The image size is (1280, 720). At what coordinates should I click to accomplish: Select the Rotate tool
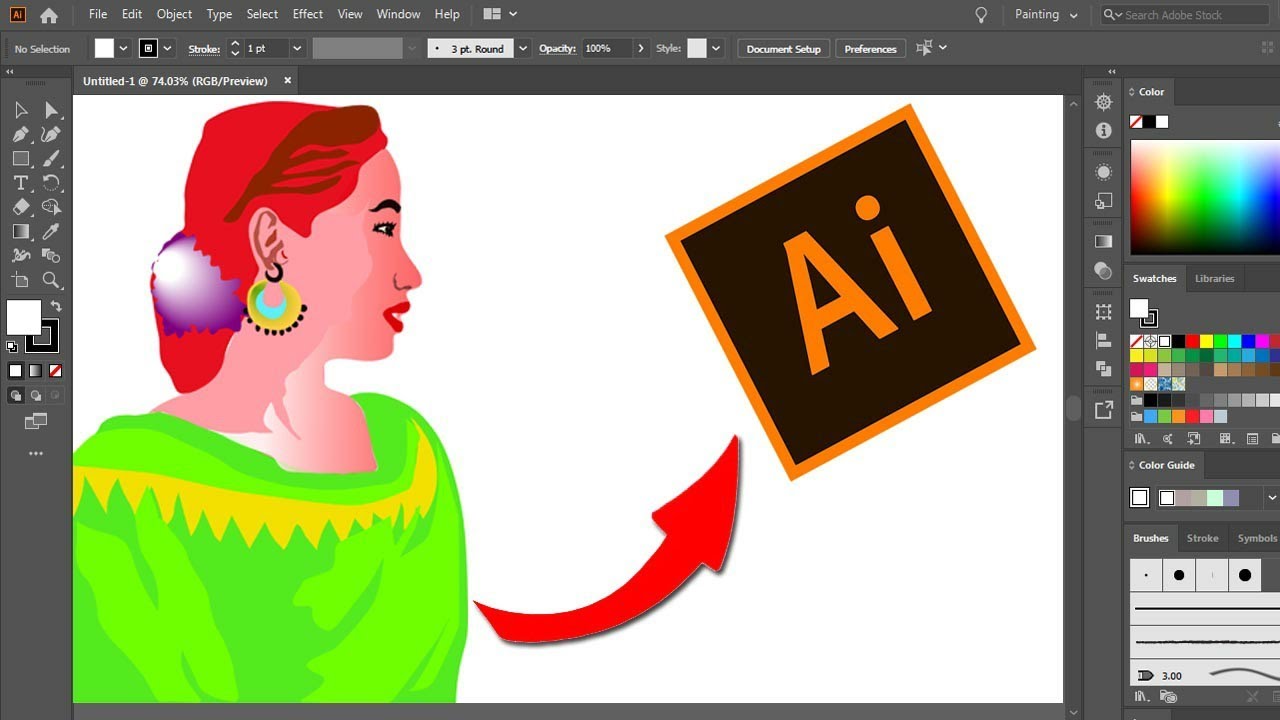pyautogui.click(x=51, y=183)
